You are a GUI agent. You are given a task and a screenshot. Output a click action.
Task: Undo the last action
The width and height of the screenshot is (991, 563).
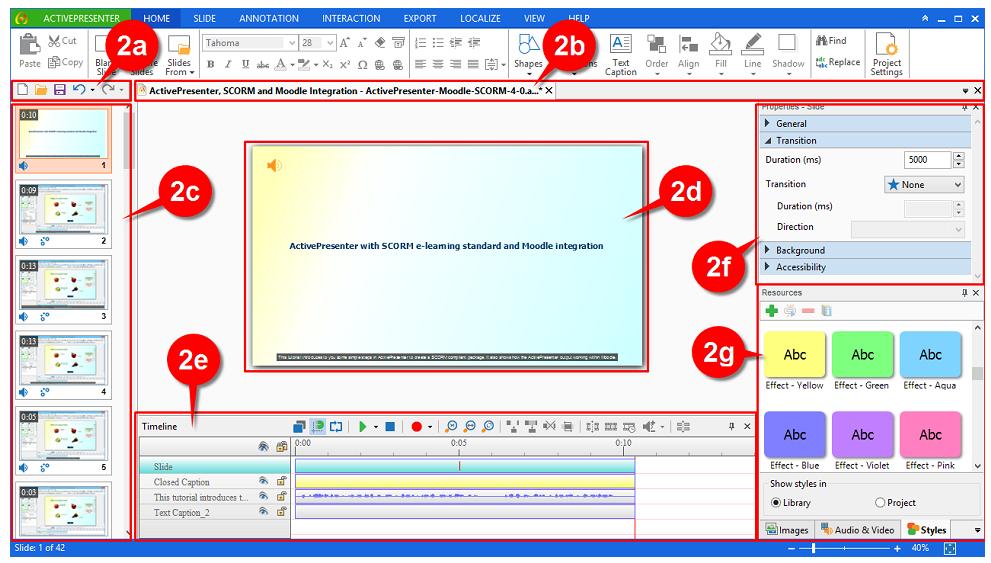tap(78, 90)
